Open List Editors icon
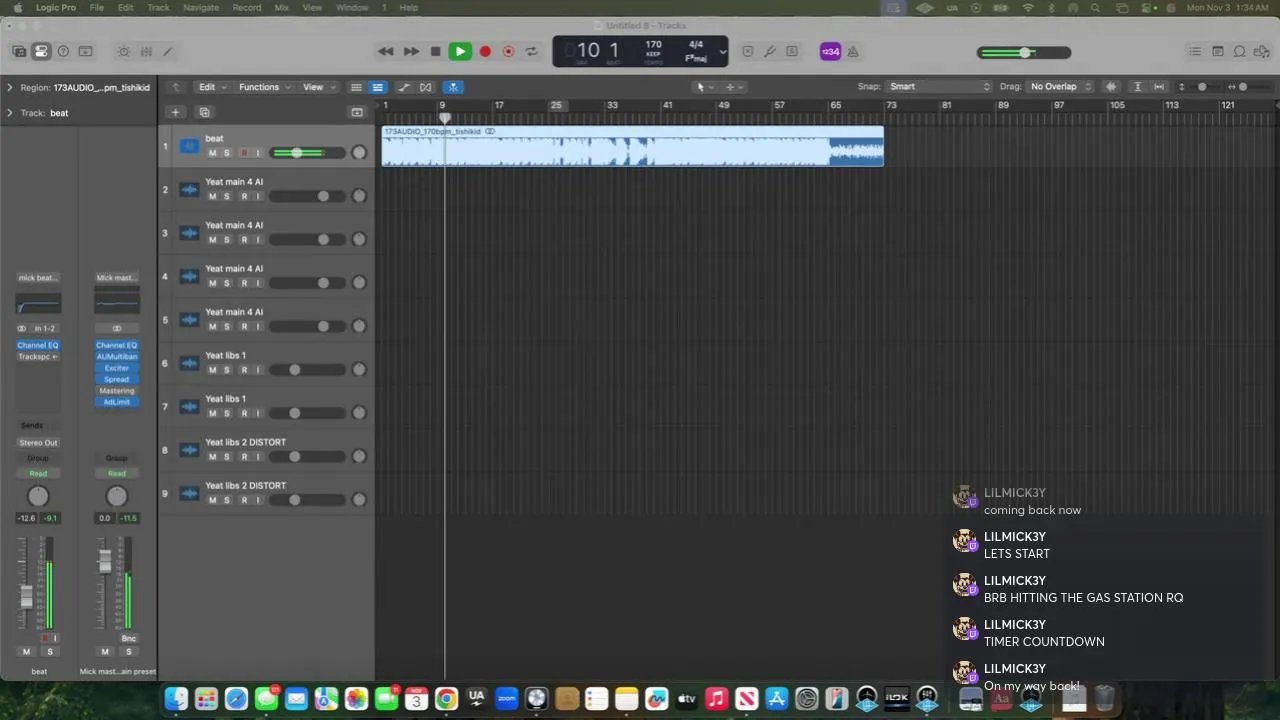 coord(1195,51)
